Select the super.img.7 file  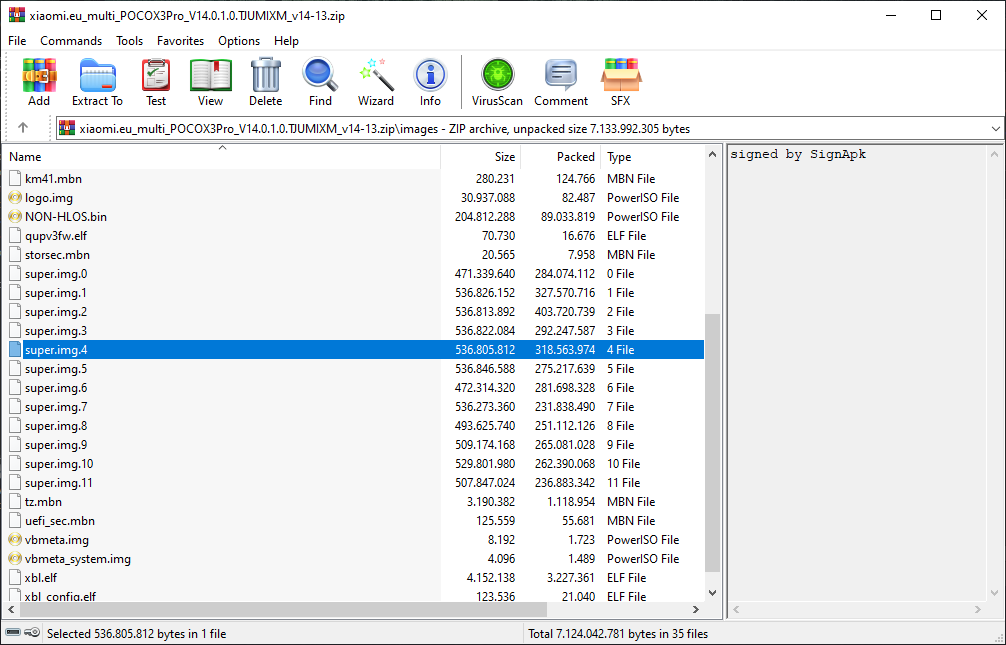tap(354, 407)
